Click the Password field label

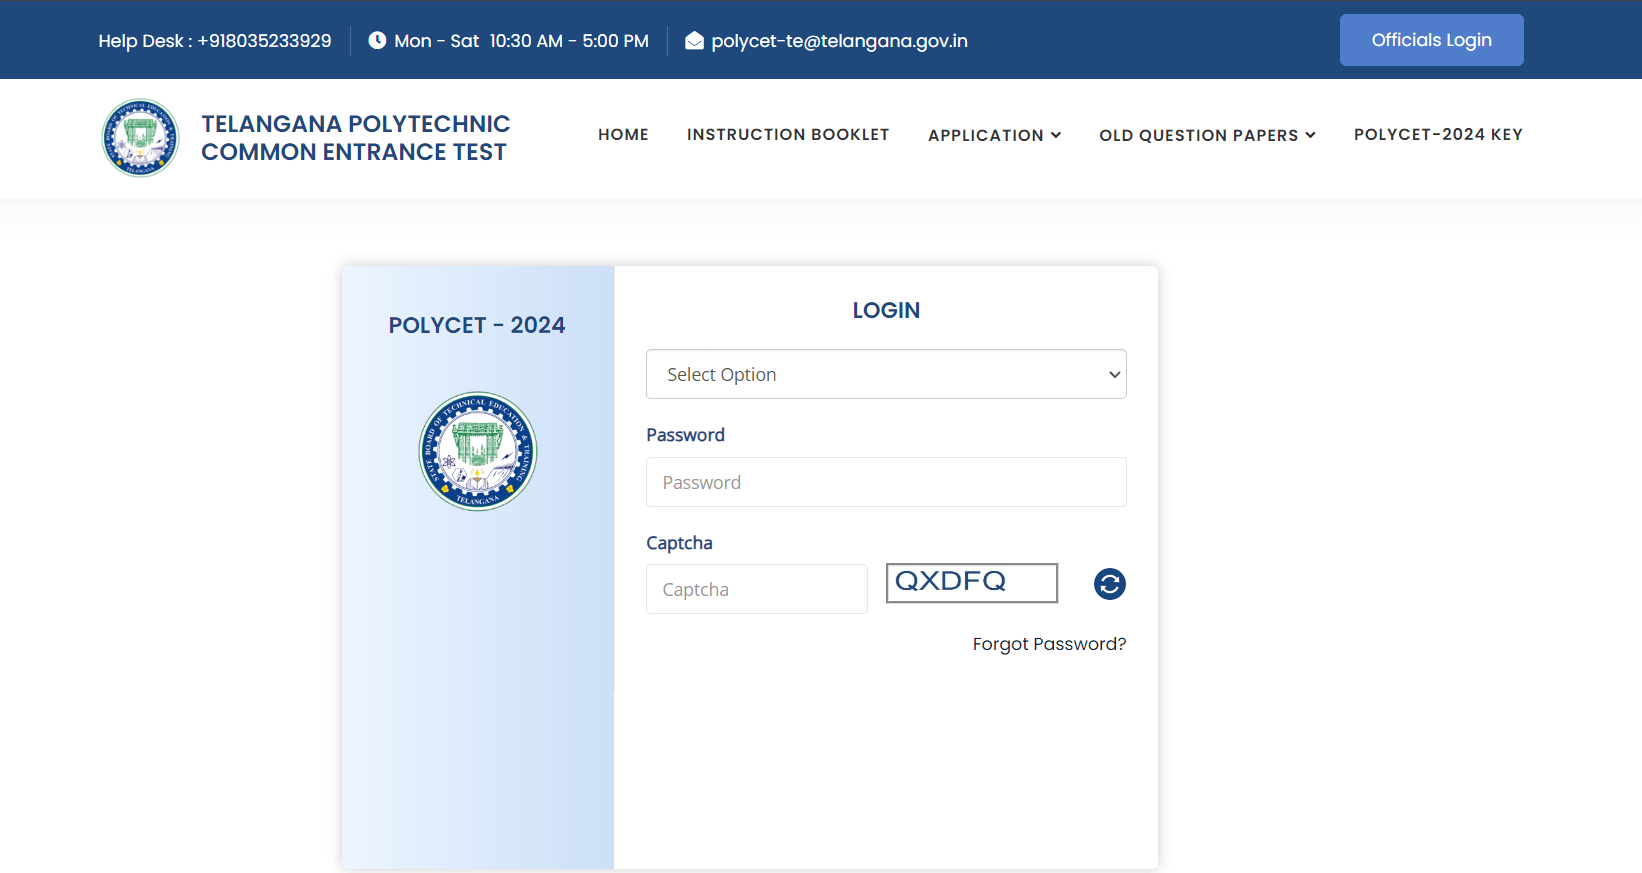pyautogui.click(x=685, y=435)
